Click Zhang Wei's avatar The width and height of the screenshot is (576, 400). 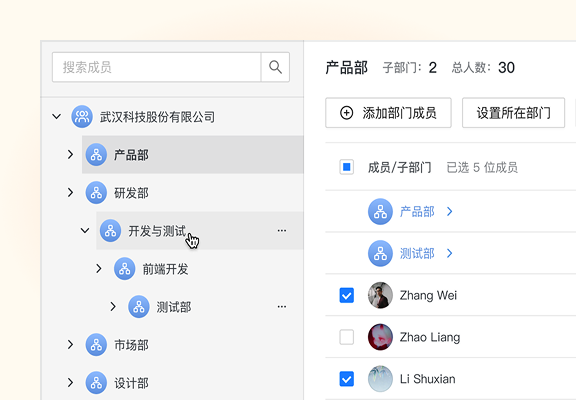pyautogui.click(x=380, y=295)
